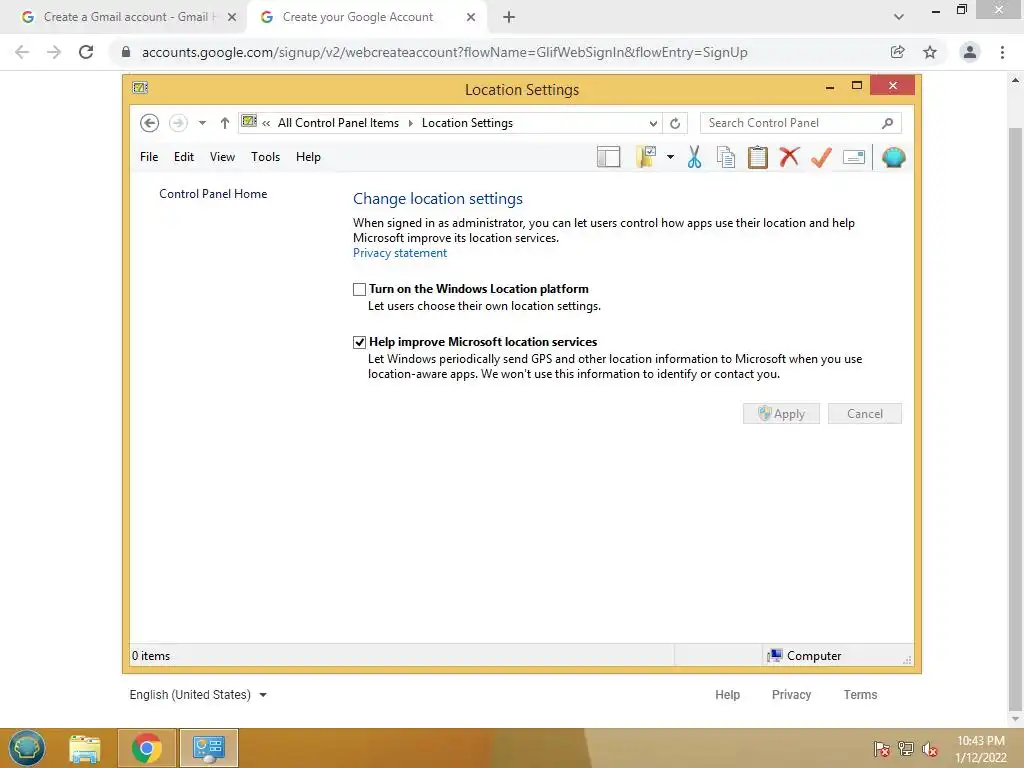
Task: Open Chrome three-dot menu
Action: (x=1002, y=52)
